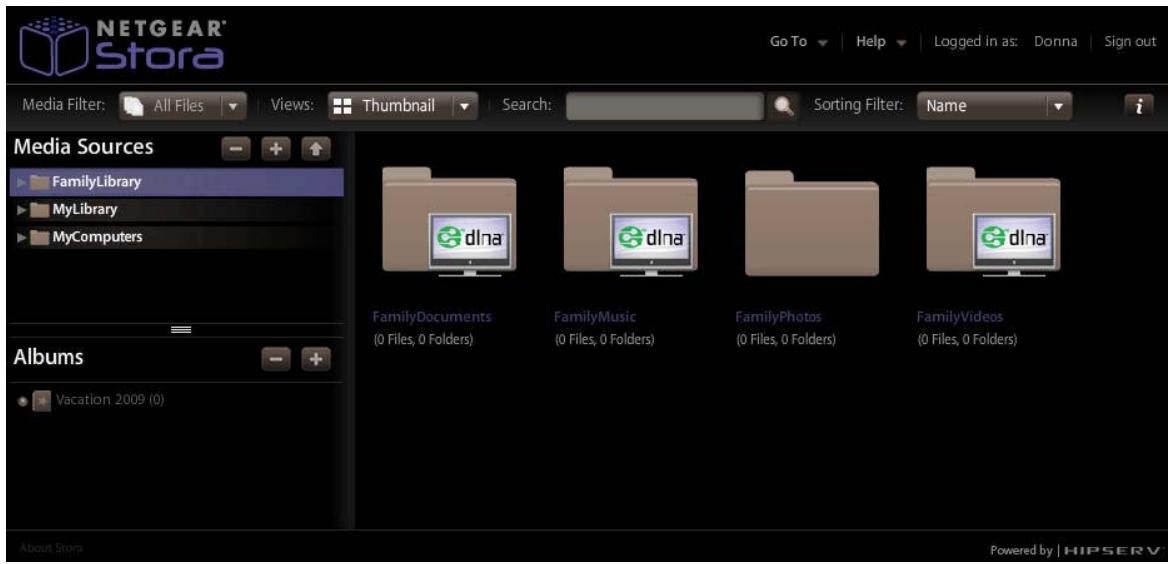The image size is (1173, 564).
Task: Open the Vacation 2009 album
Action: [110, 399]
